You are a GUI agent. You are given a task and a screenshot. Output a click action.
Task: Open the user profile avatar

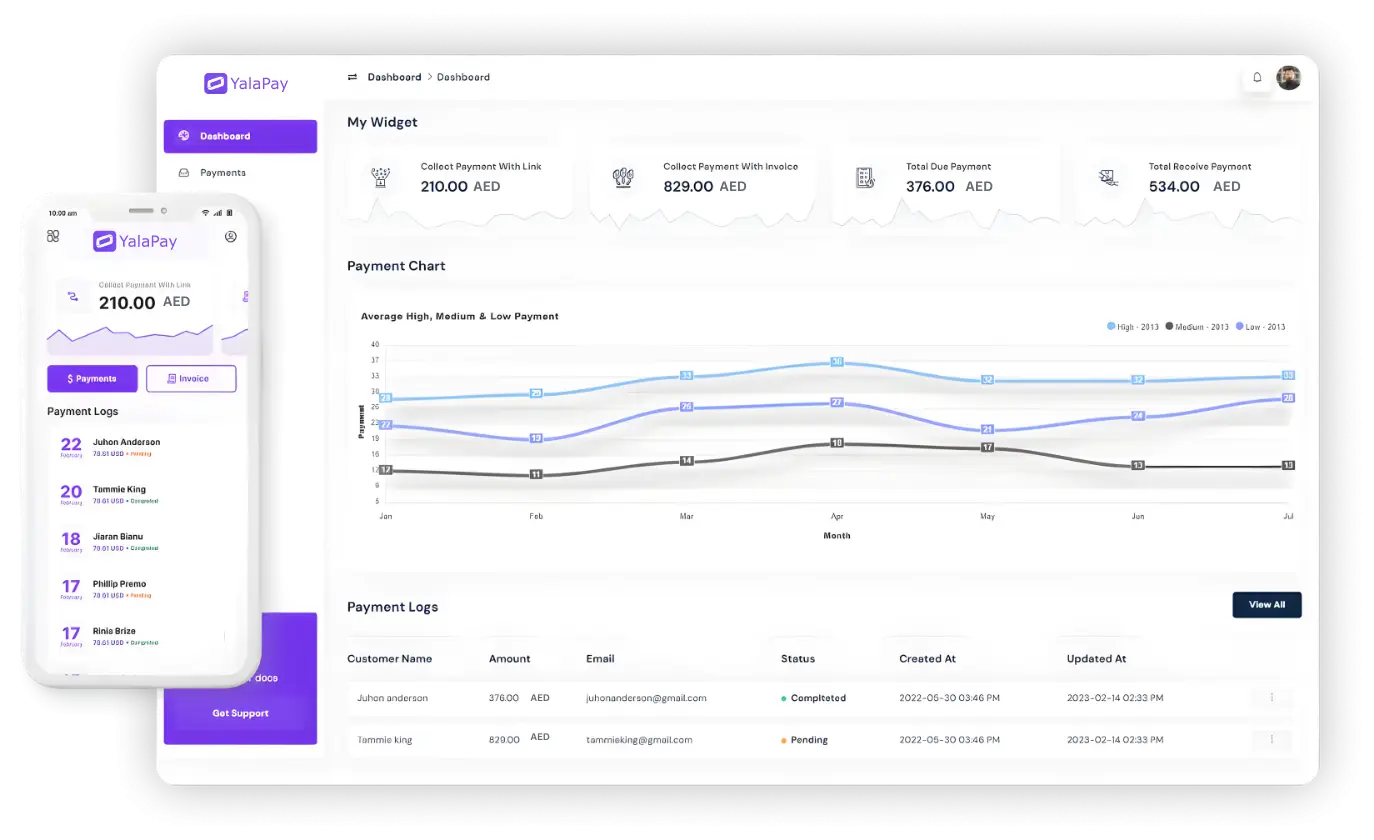point(1288,78)
